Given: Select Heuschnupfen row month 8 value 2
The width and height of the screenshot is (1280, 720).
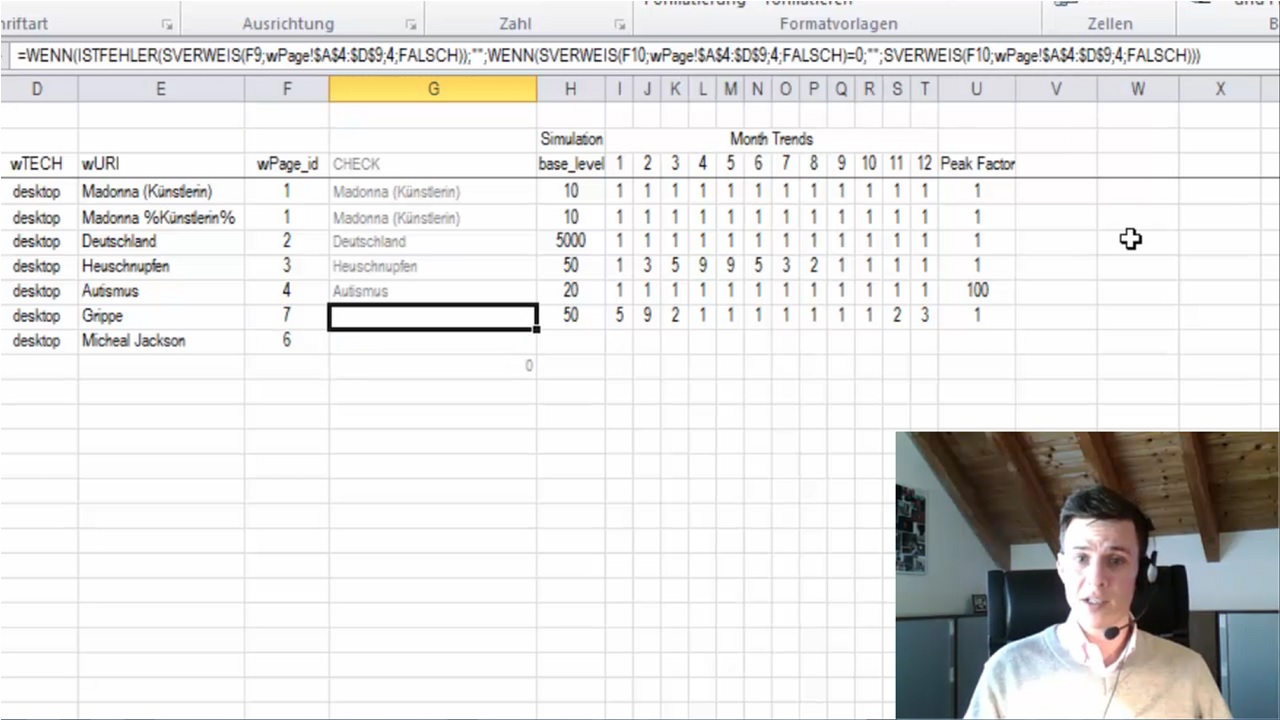Looking at the screenshot, I should click(814, 266).
